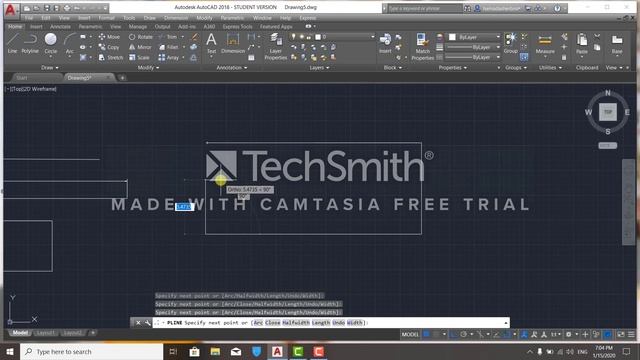Click the Copy tool

pos(109,47)
